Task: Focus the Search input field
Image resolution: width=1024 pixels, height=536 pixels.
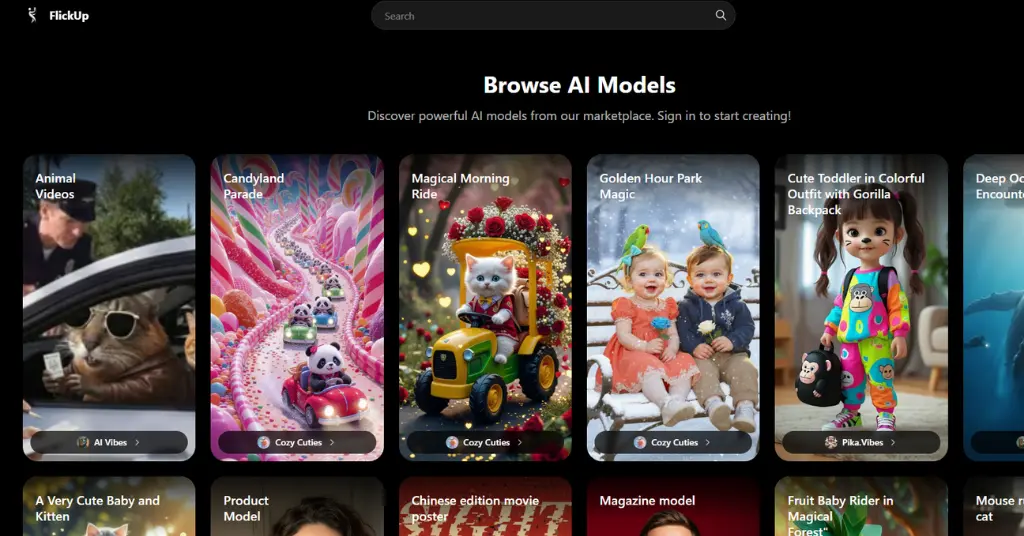Action: coord(545,16)
